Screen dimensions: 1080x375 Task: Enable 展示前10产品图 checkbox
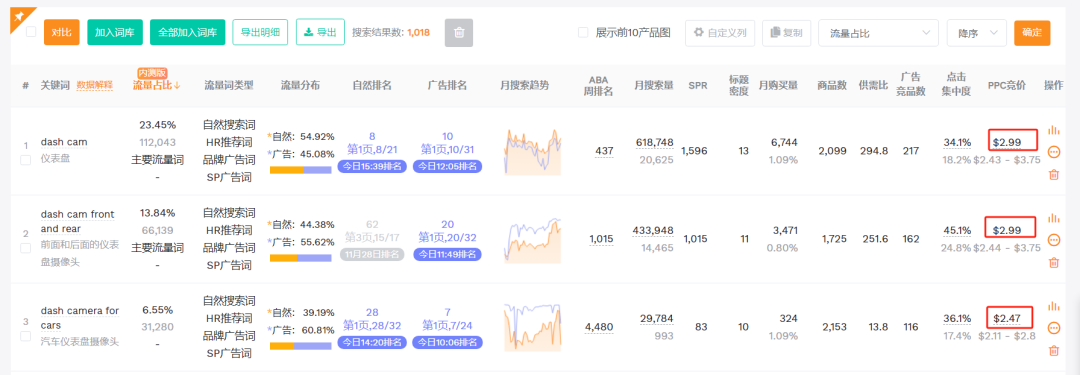click(583, 32)
